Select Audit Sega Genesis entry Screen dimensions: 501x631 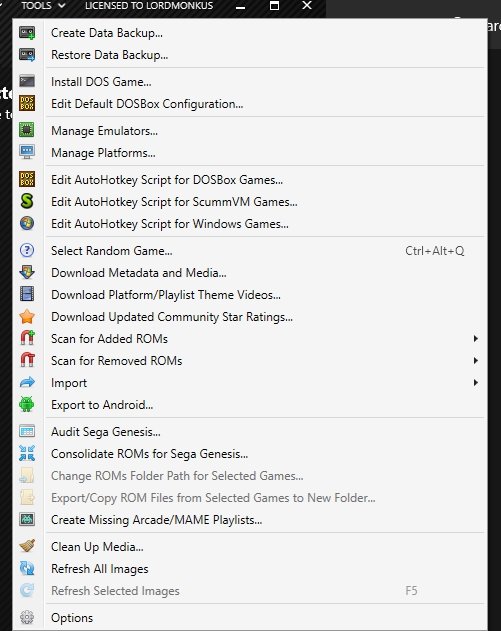[105, 432]
